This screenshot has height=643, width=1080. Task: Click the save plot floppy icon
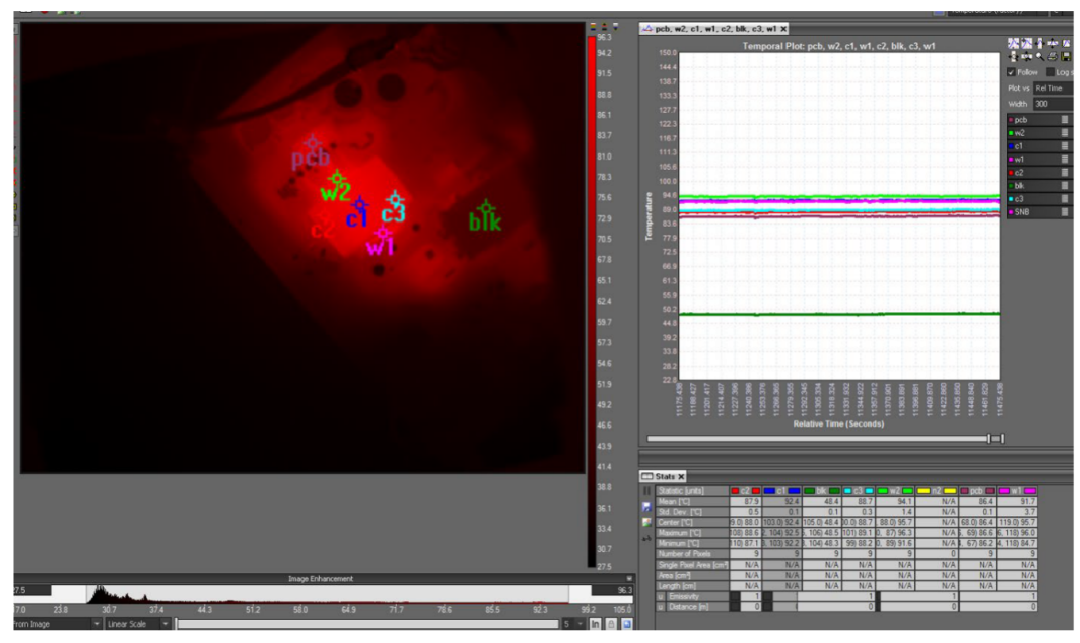tap(1066, 56)
